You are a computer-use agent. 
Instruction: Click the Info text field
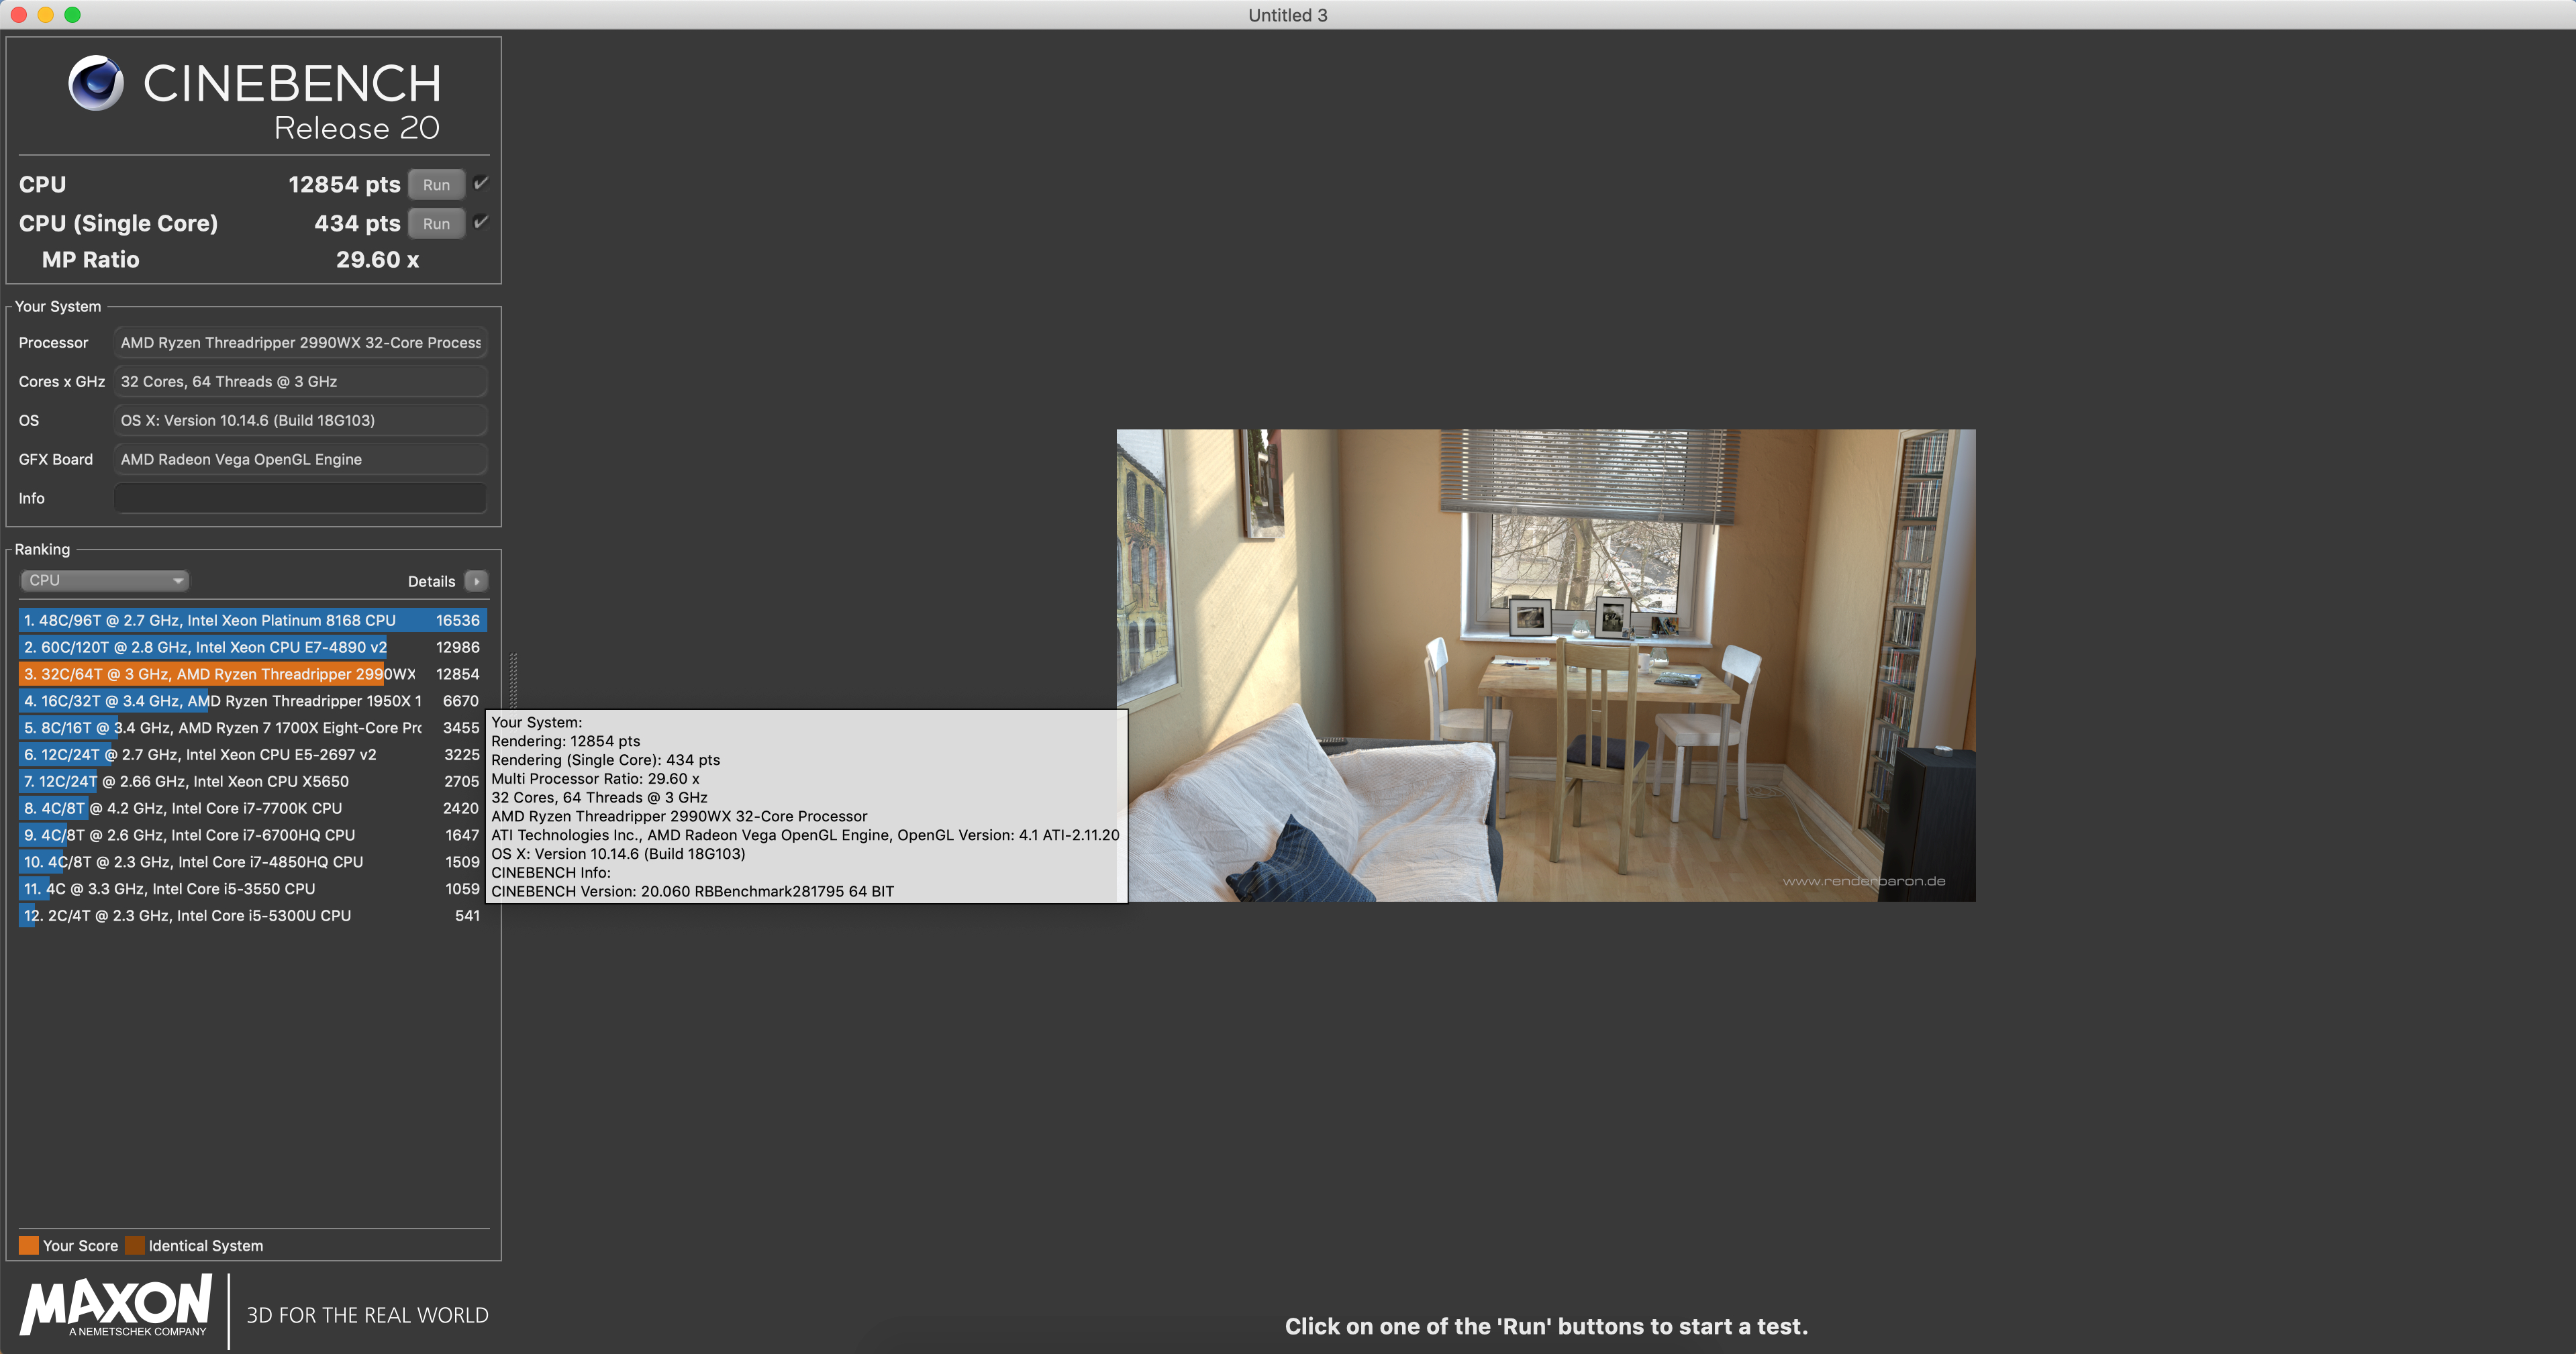pos(300,498)
